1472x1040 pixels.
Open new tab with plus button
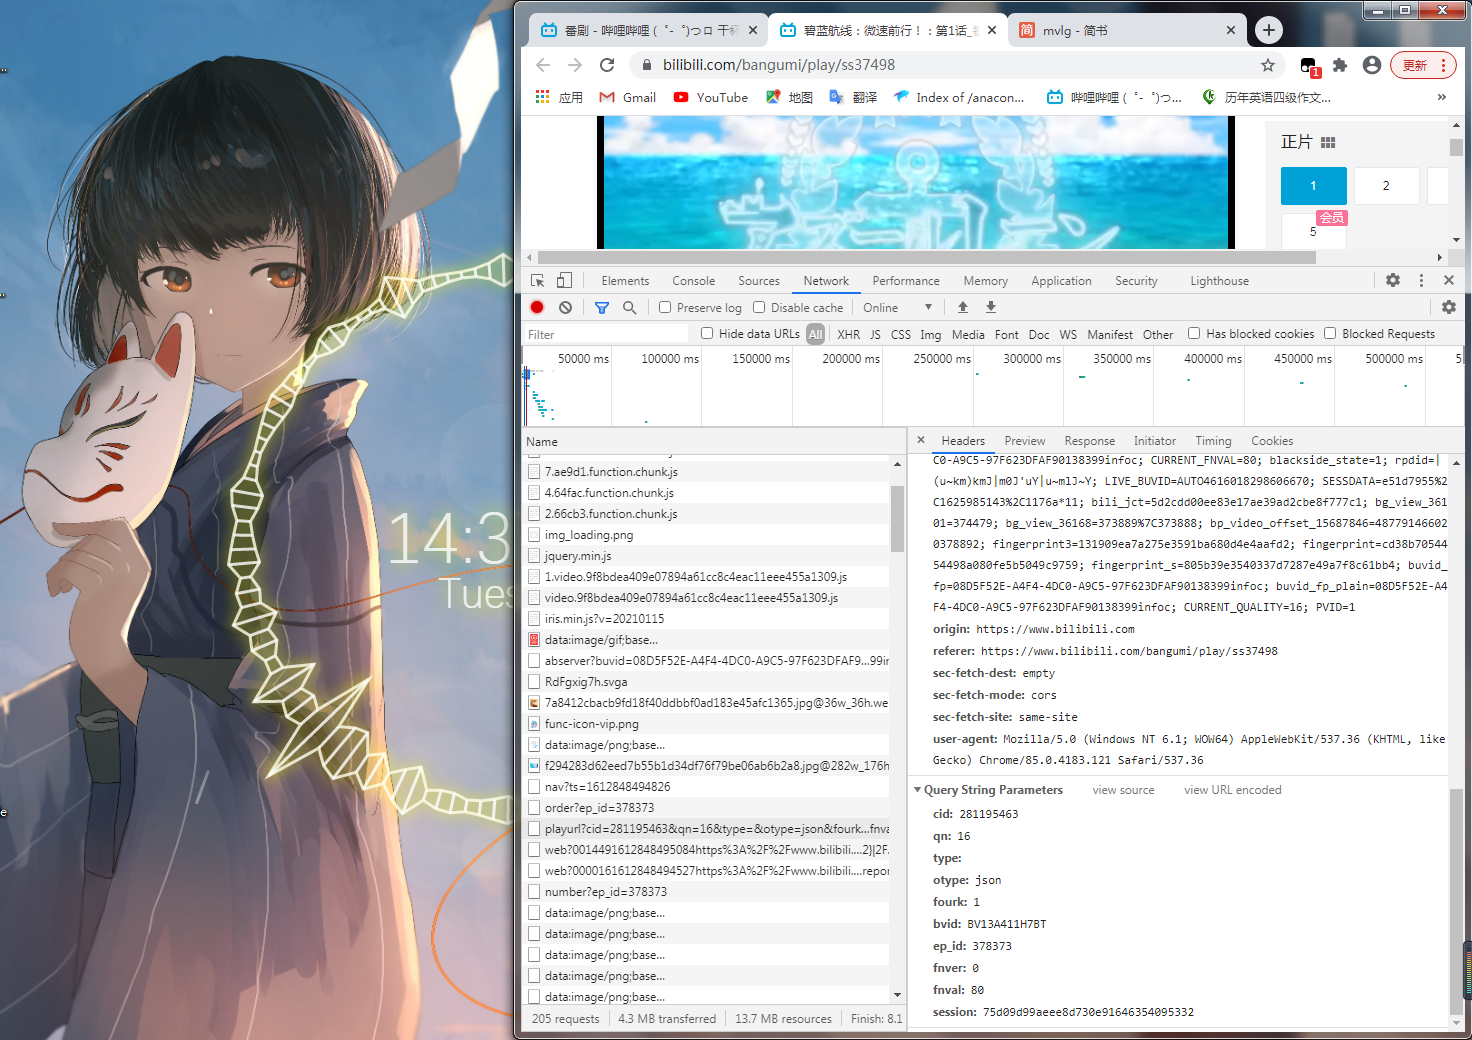pos(1269,30)
